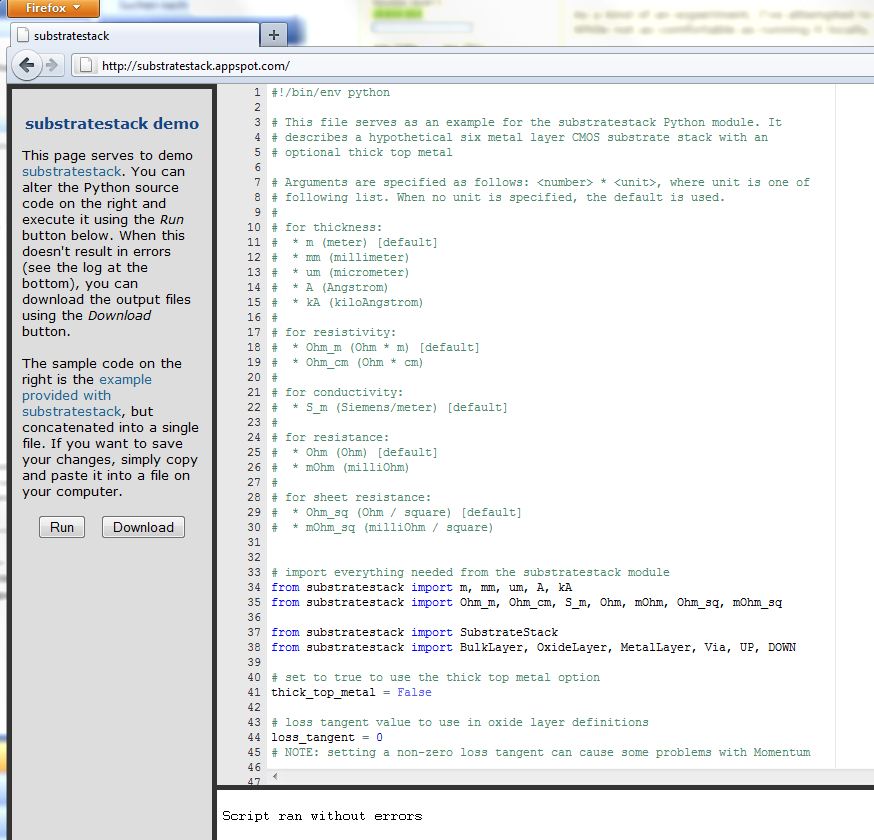Click the 'mm (millimeter)' comment line
The width and height of the screenshot is (874, 840).
click(341, 258)
